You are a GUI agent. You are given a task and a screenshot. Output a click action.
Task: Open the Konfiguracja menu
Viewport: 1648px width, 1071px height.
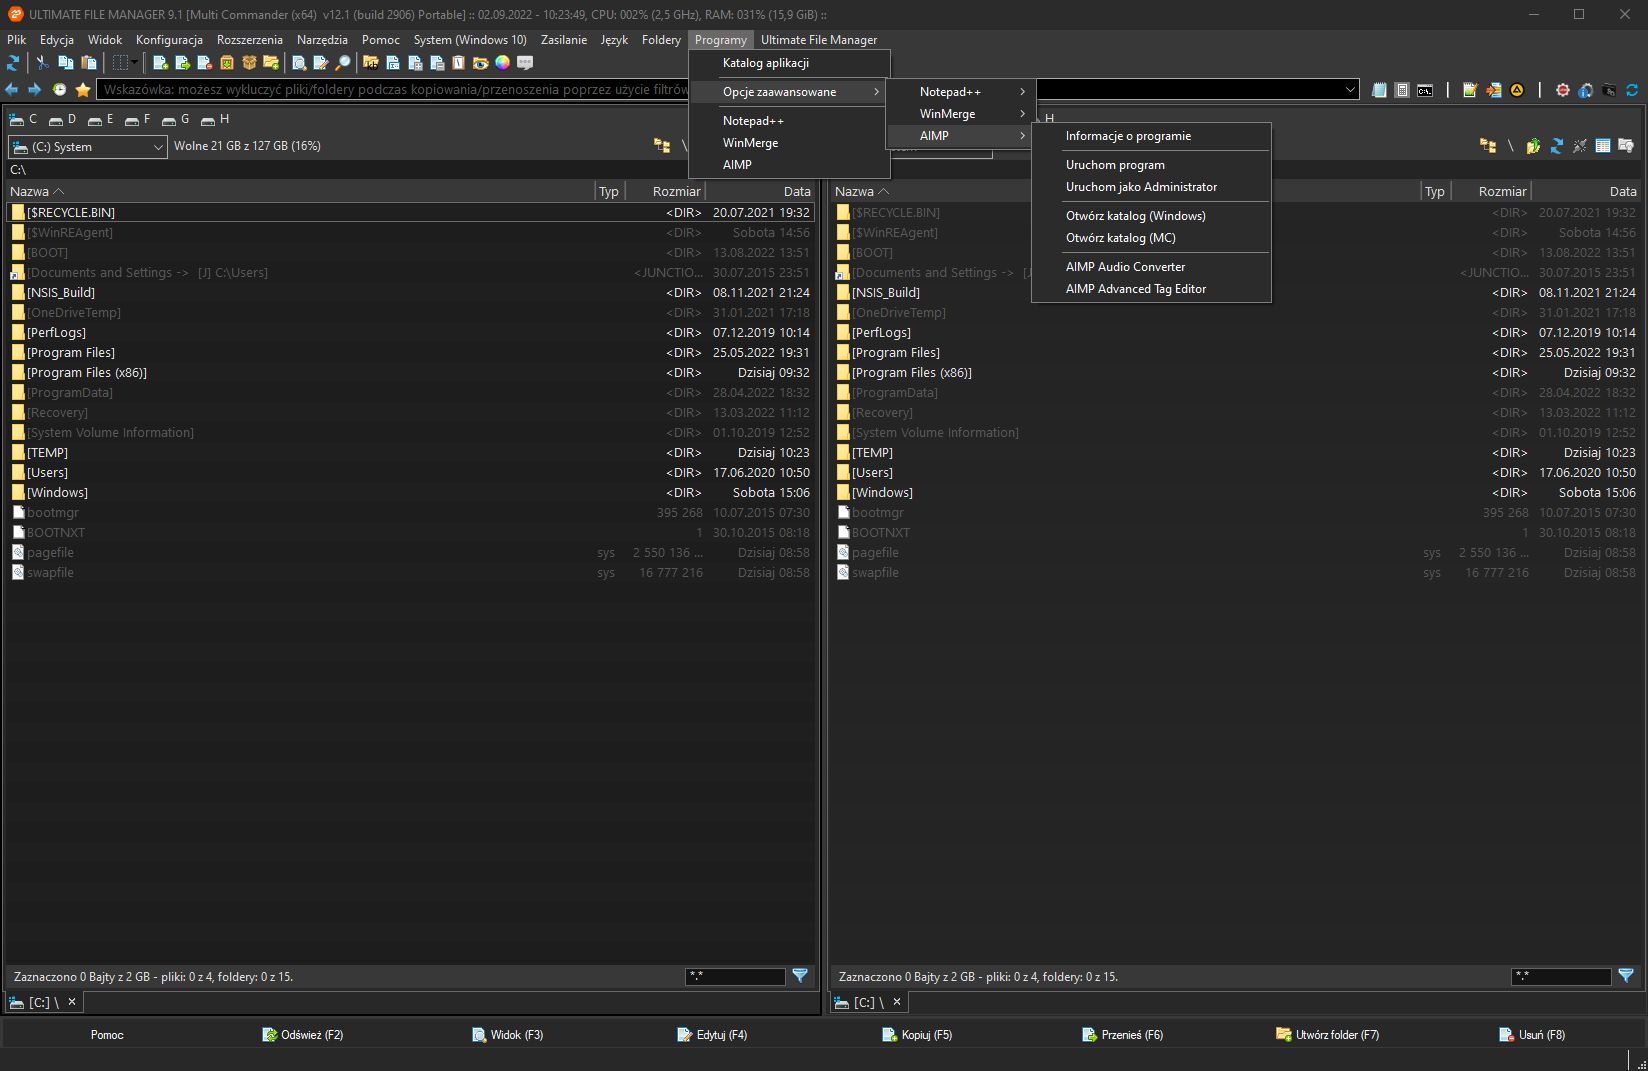(169, 40)
